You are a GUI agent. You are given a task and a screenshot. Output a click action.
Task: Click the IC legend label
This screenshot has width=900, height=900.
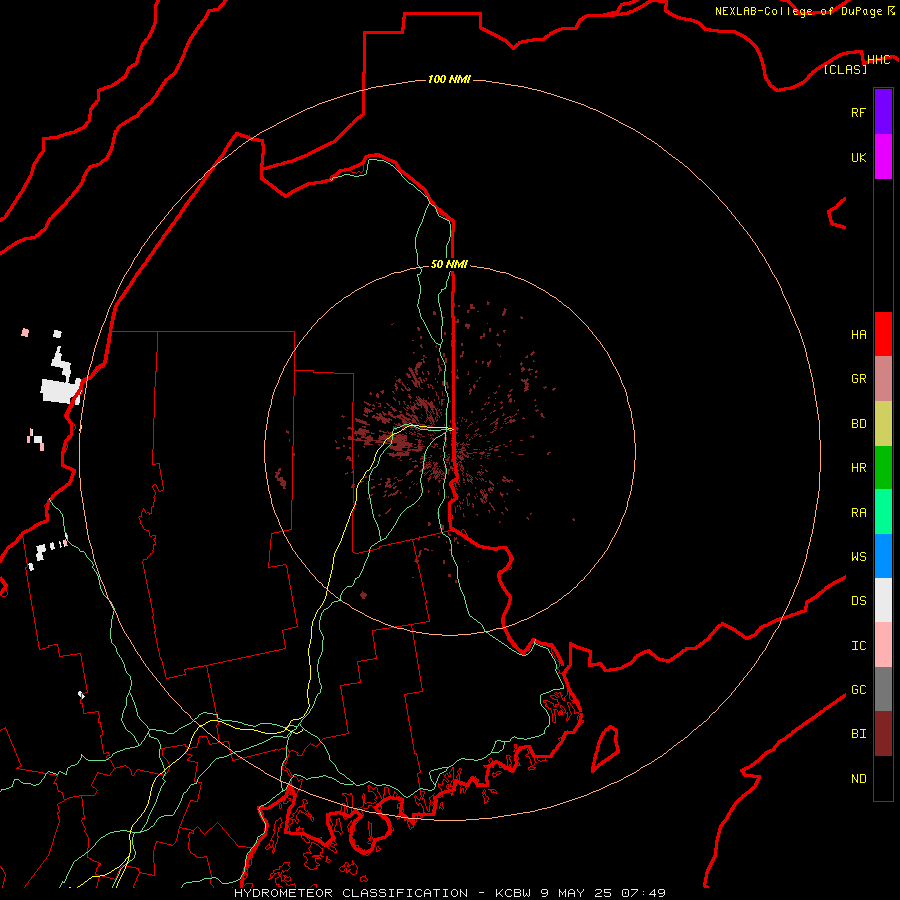858,646
